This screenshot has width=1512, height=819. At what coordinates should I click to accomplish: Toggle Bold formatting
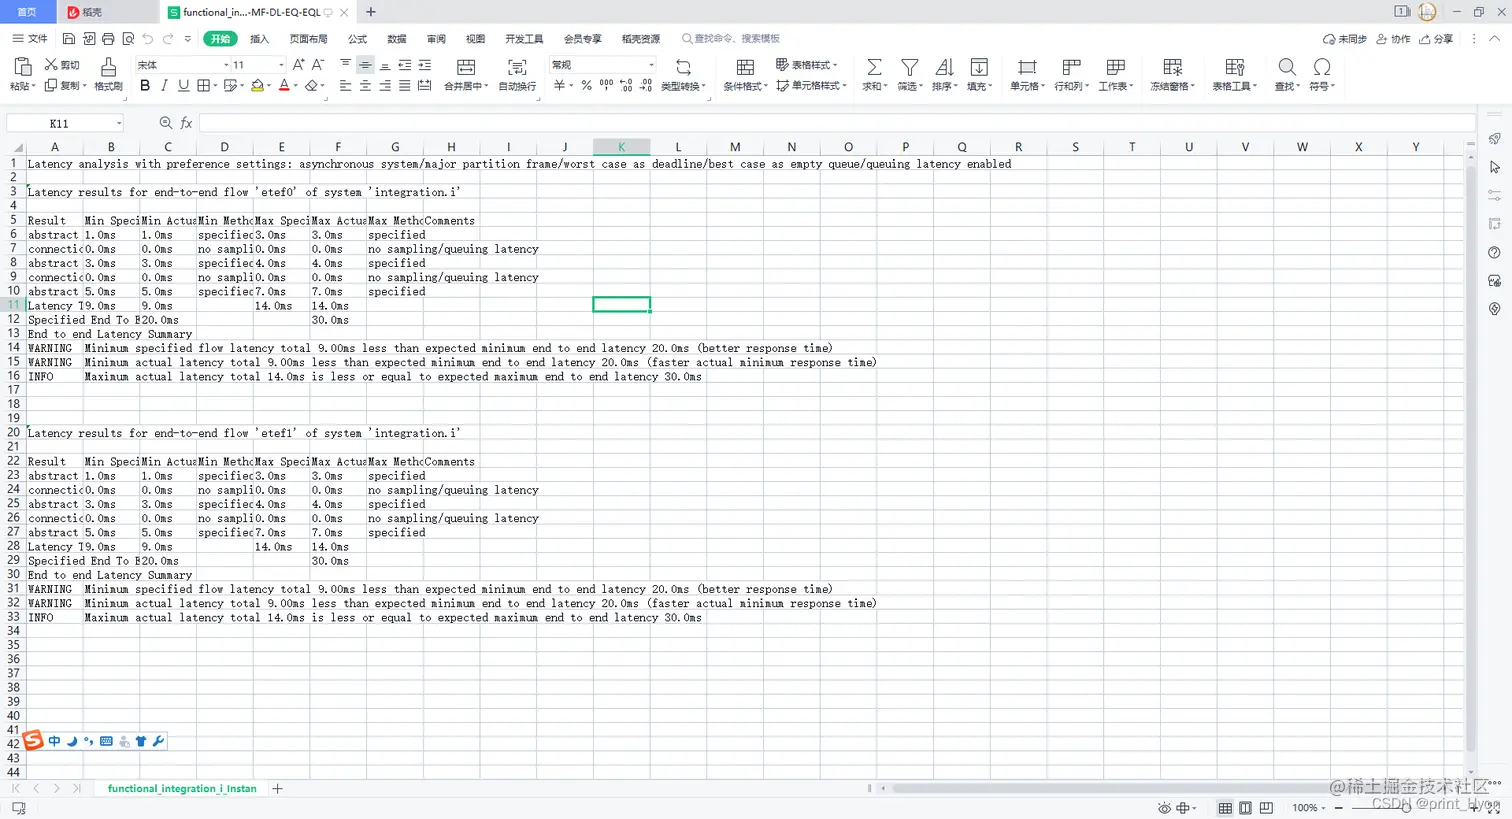[145, 86]
